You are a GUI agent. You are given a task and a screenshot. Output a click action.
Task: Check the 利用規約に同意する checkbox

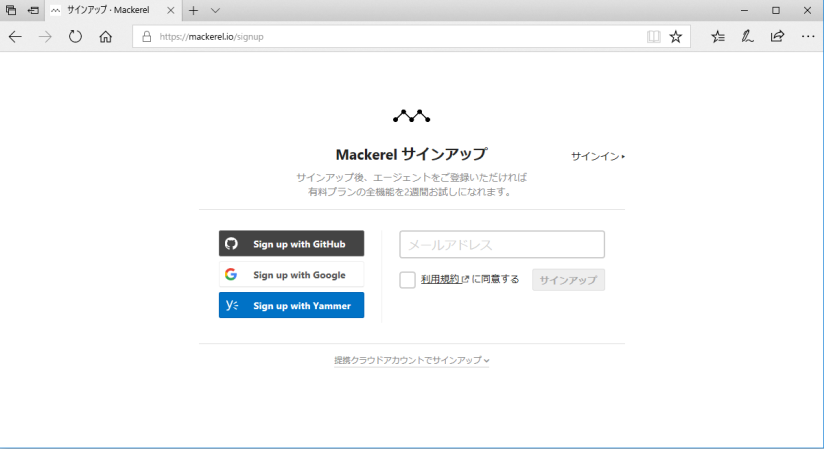407,280
